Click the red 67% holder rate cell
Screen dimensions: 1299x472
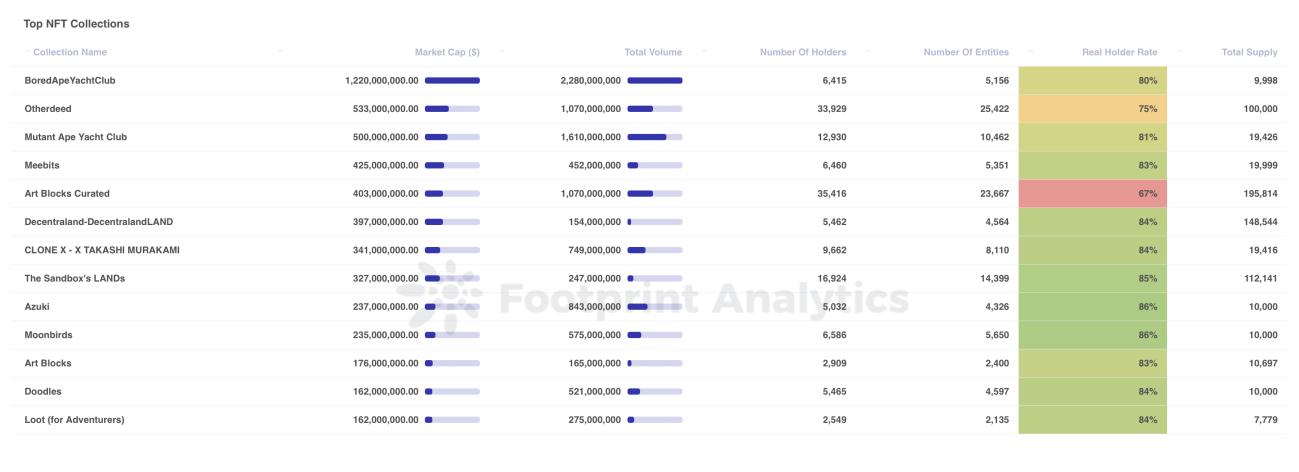[x=1092, y=193]
